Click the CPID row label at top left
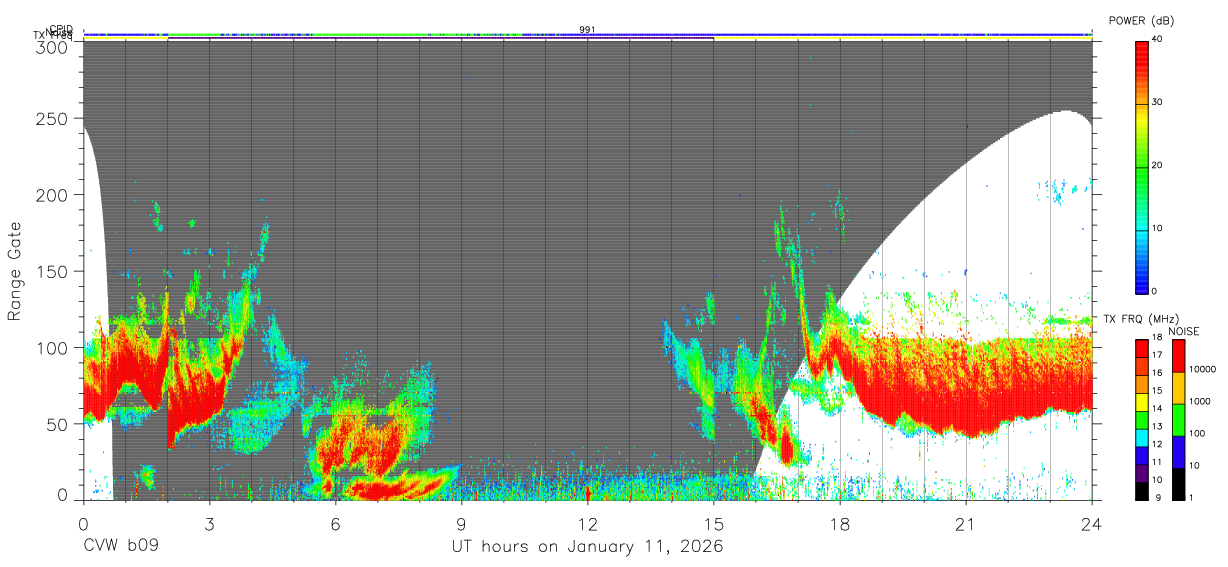This screenshot has width=1228, height=567. pyautogui.click(x=60, y=29)
